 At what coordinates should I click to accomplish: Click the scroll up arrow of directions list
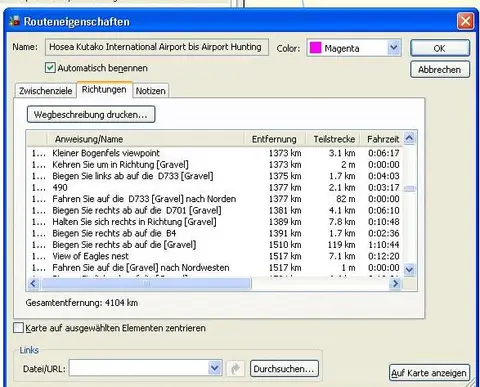(409, 138)
